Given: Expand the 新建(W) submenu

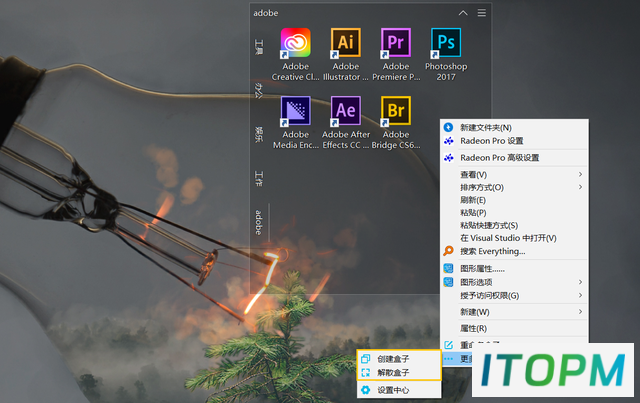Looking at the screenshot, I should click(514, 312).
